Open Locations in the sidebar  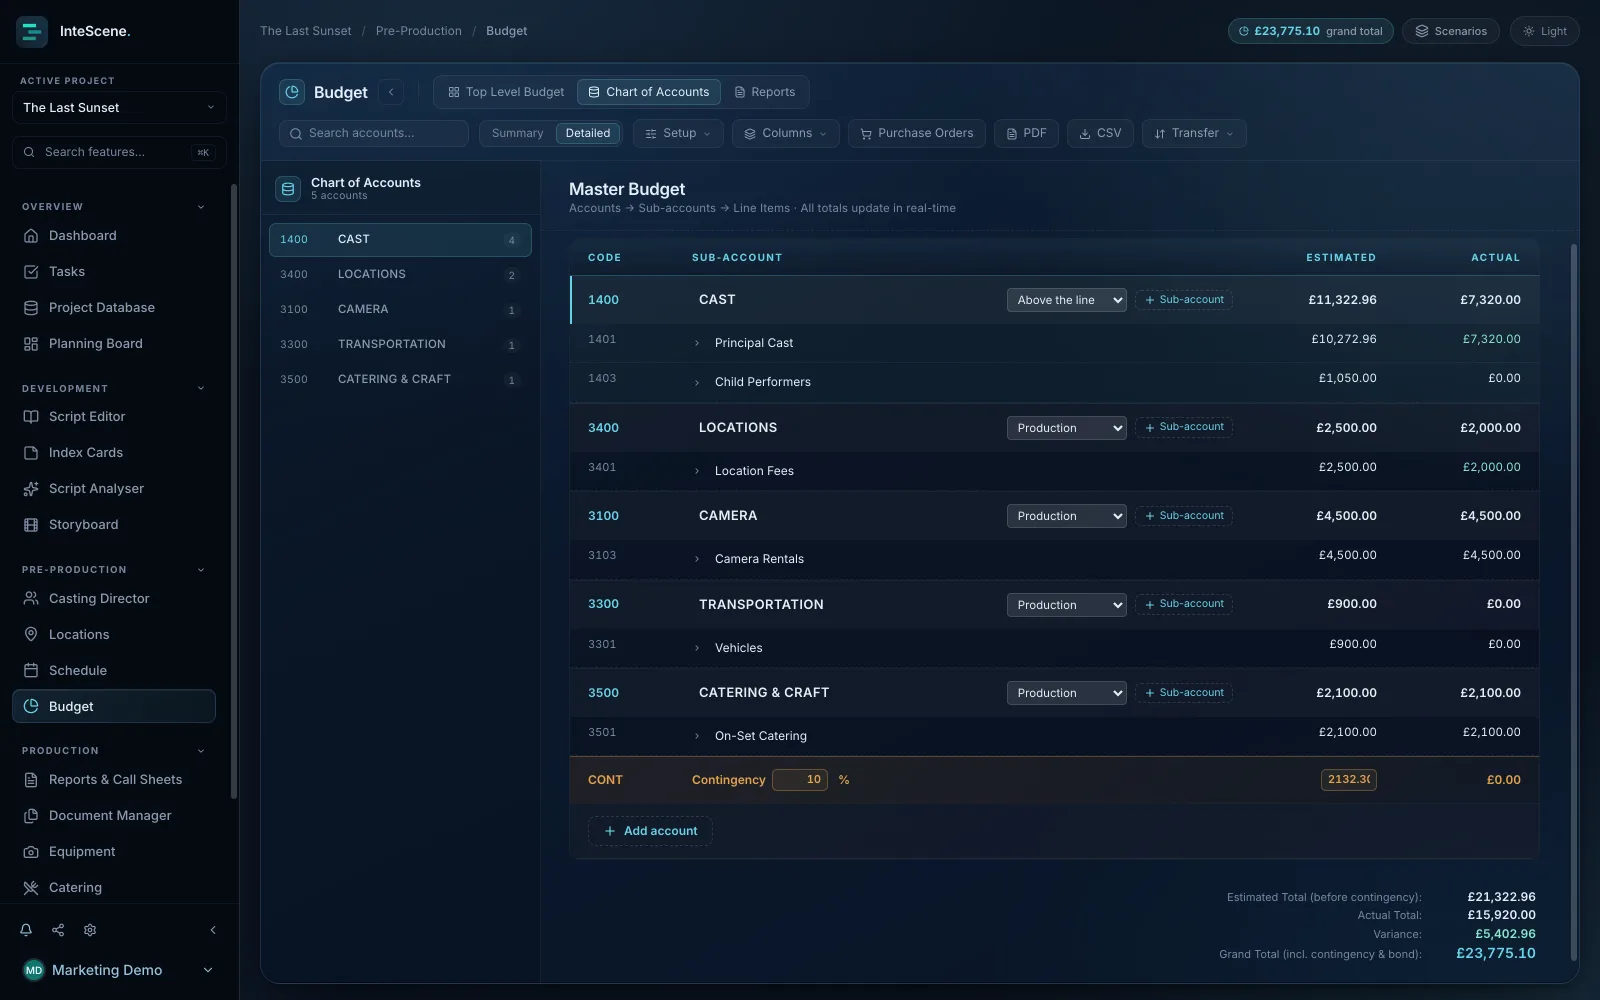[114, 635]
